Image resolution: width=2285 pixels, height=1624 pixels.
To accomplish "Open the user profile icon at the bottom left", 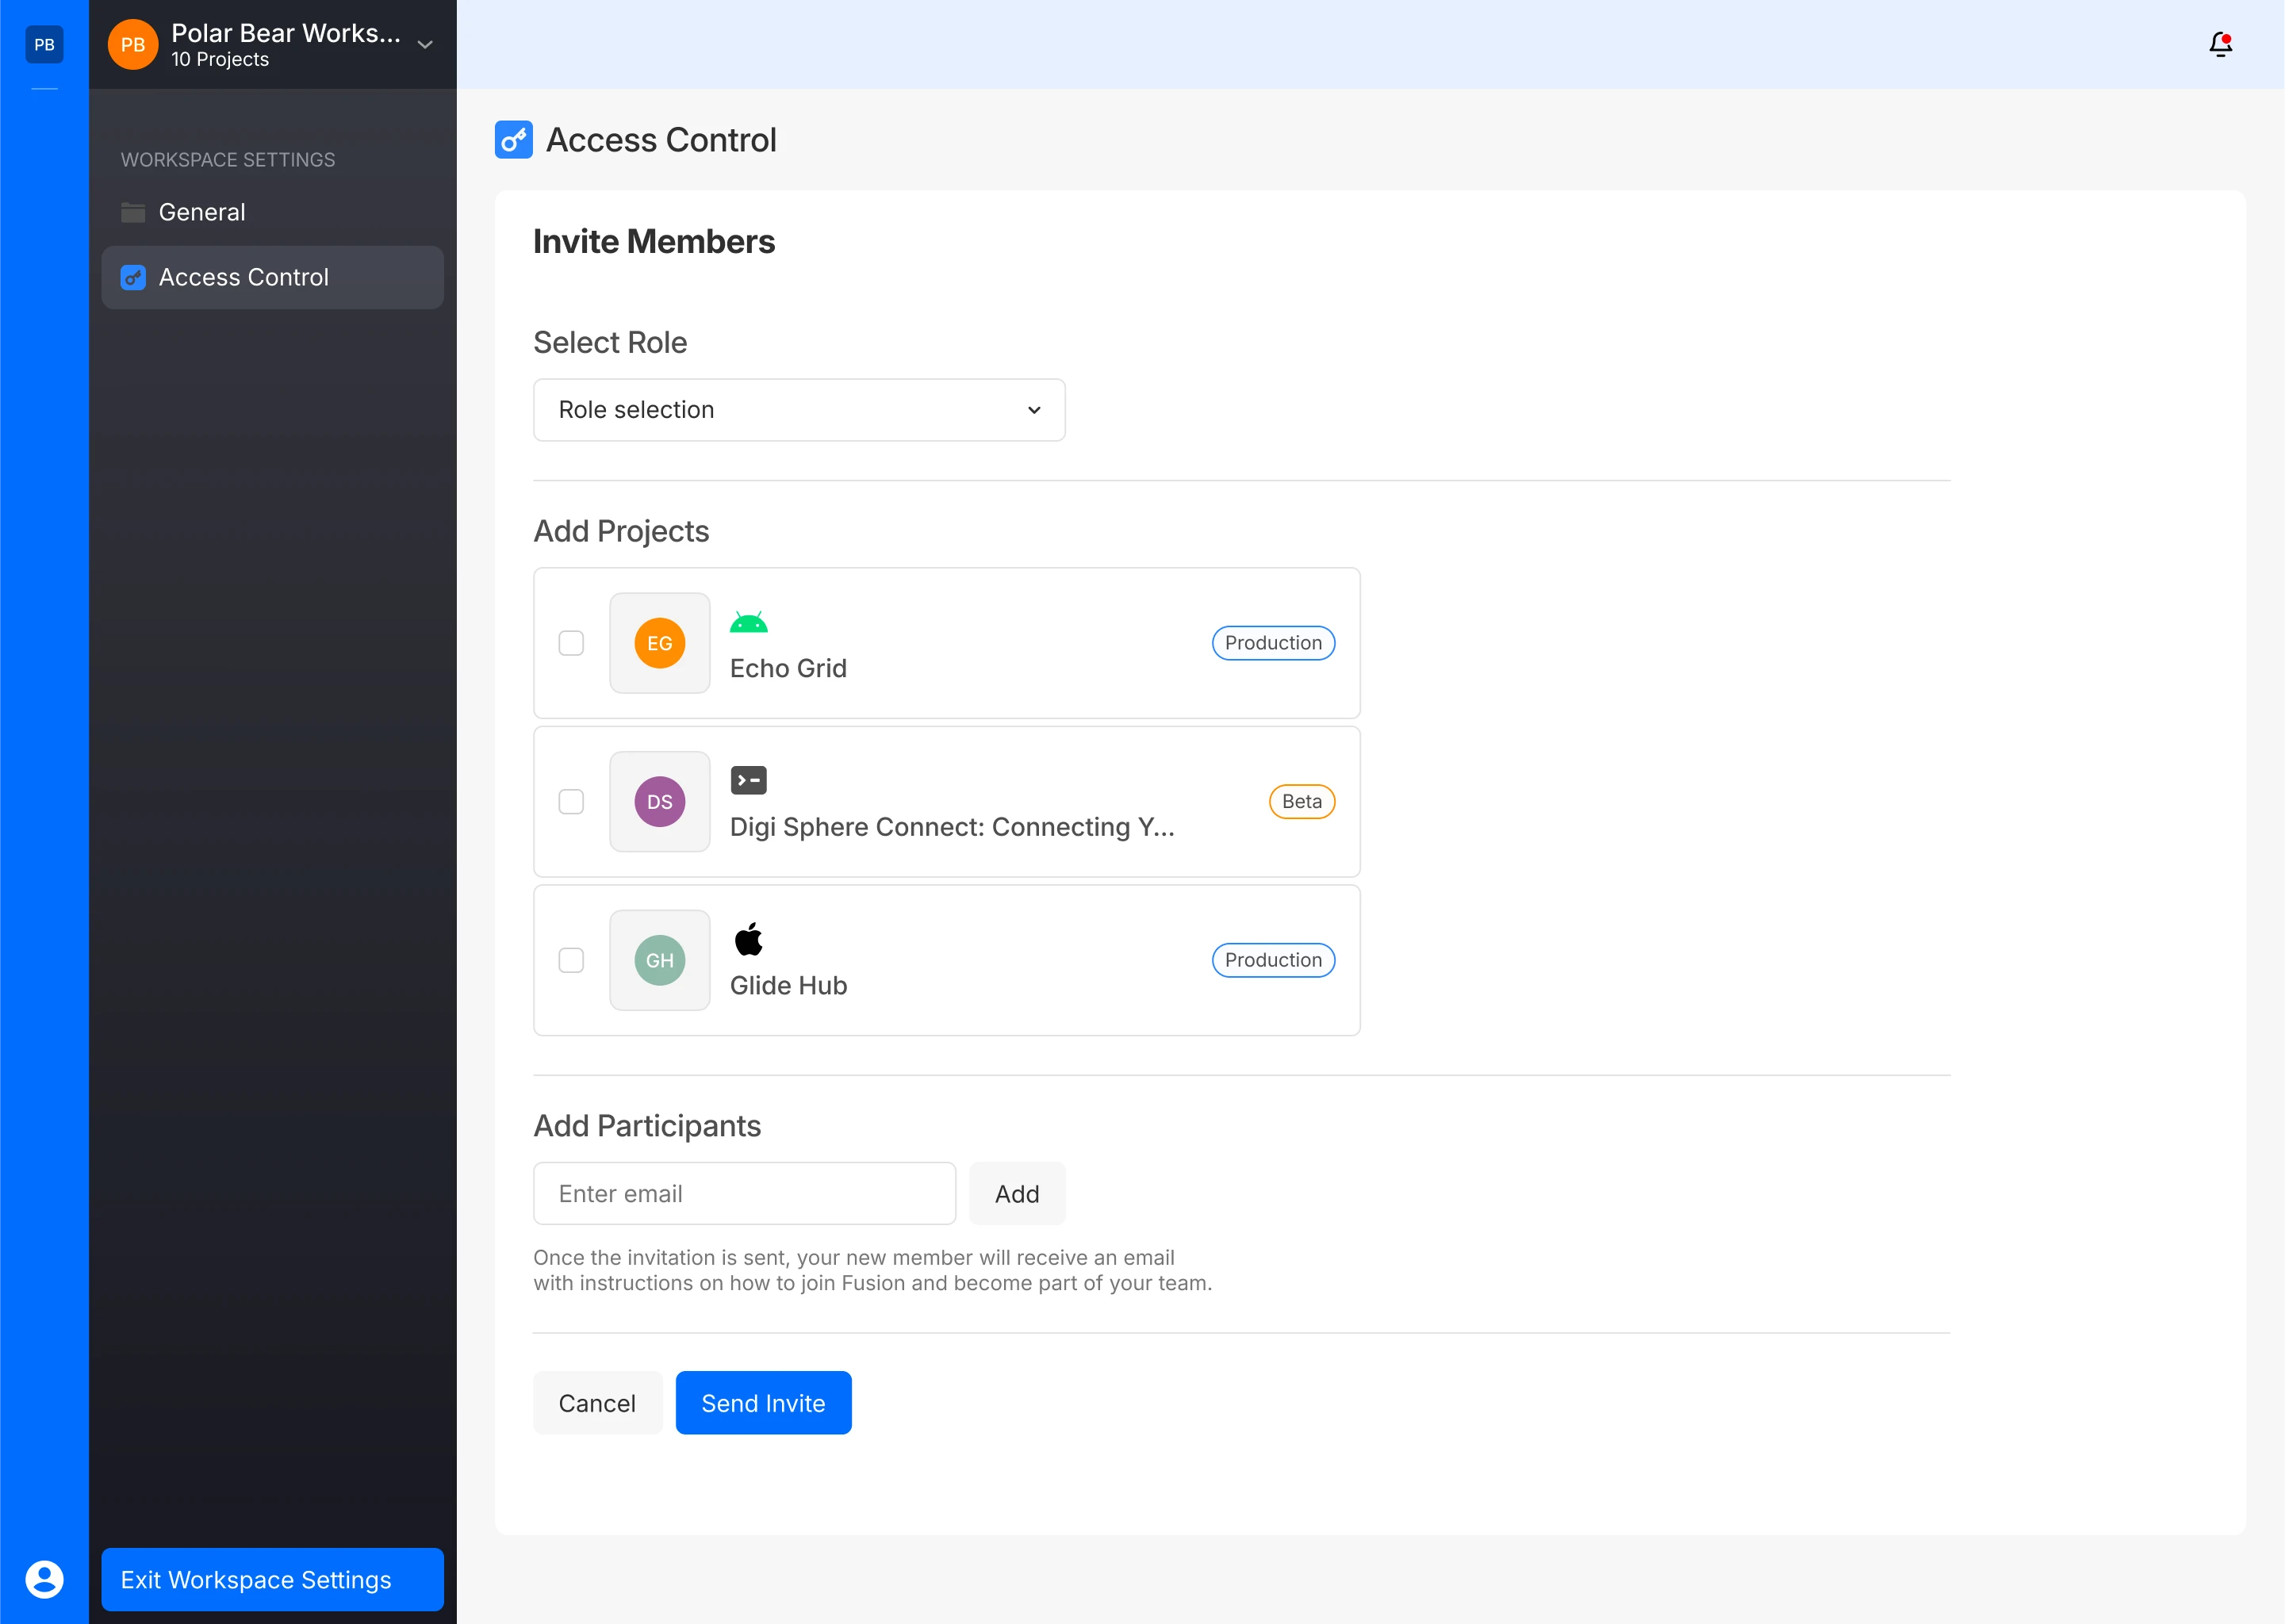I will [x=44, y=1579].
